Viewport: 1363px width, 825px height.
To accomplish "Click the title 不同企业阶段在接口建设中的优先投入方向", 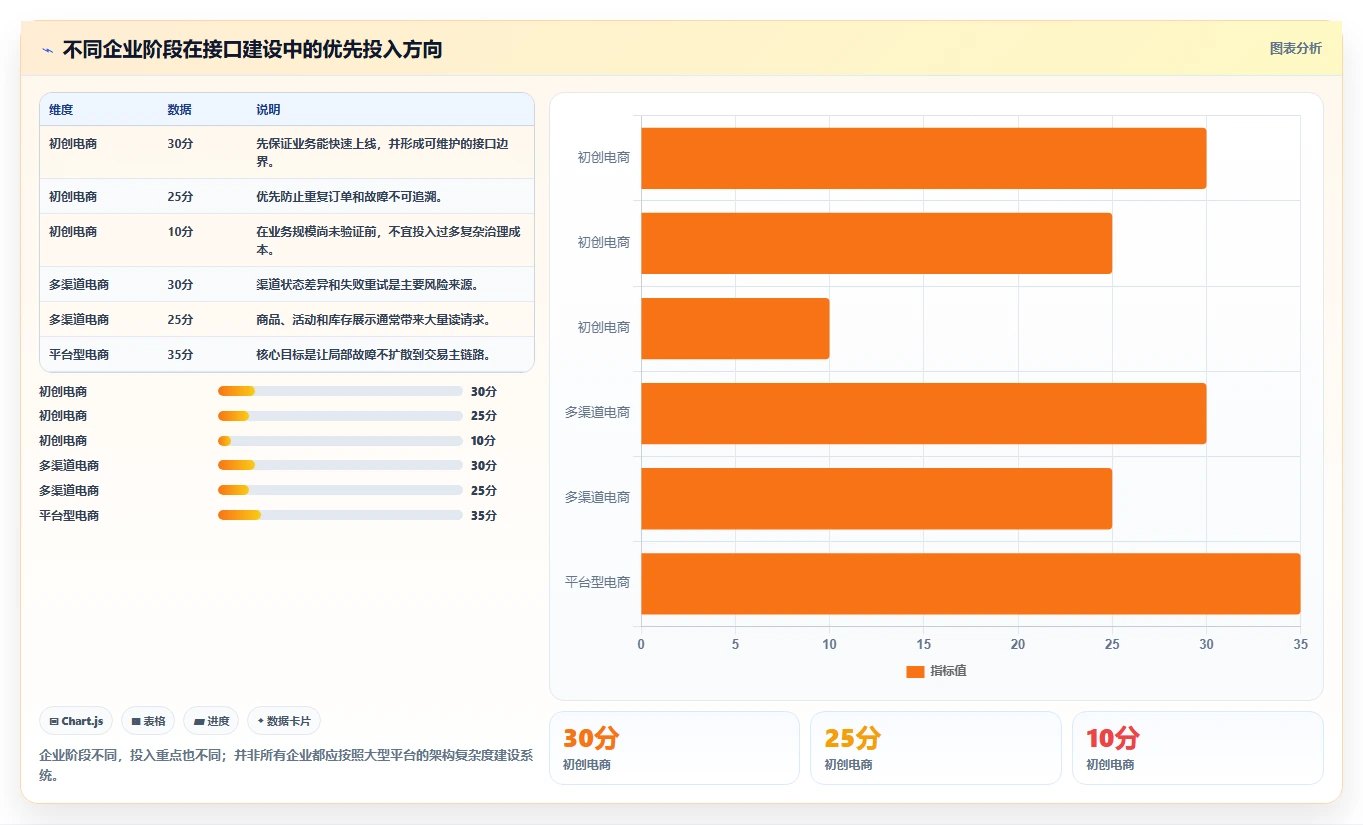I will coord(252,50).
